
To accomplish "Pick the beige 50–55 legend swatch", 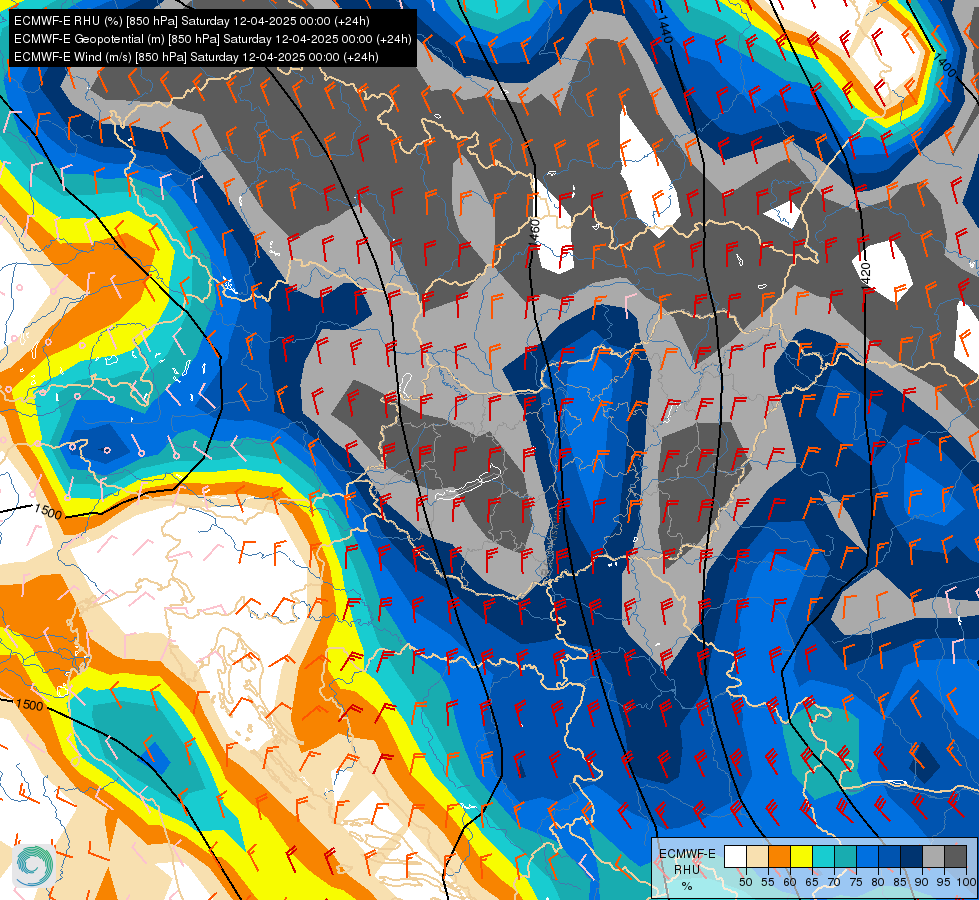I will point(757,856).
